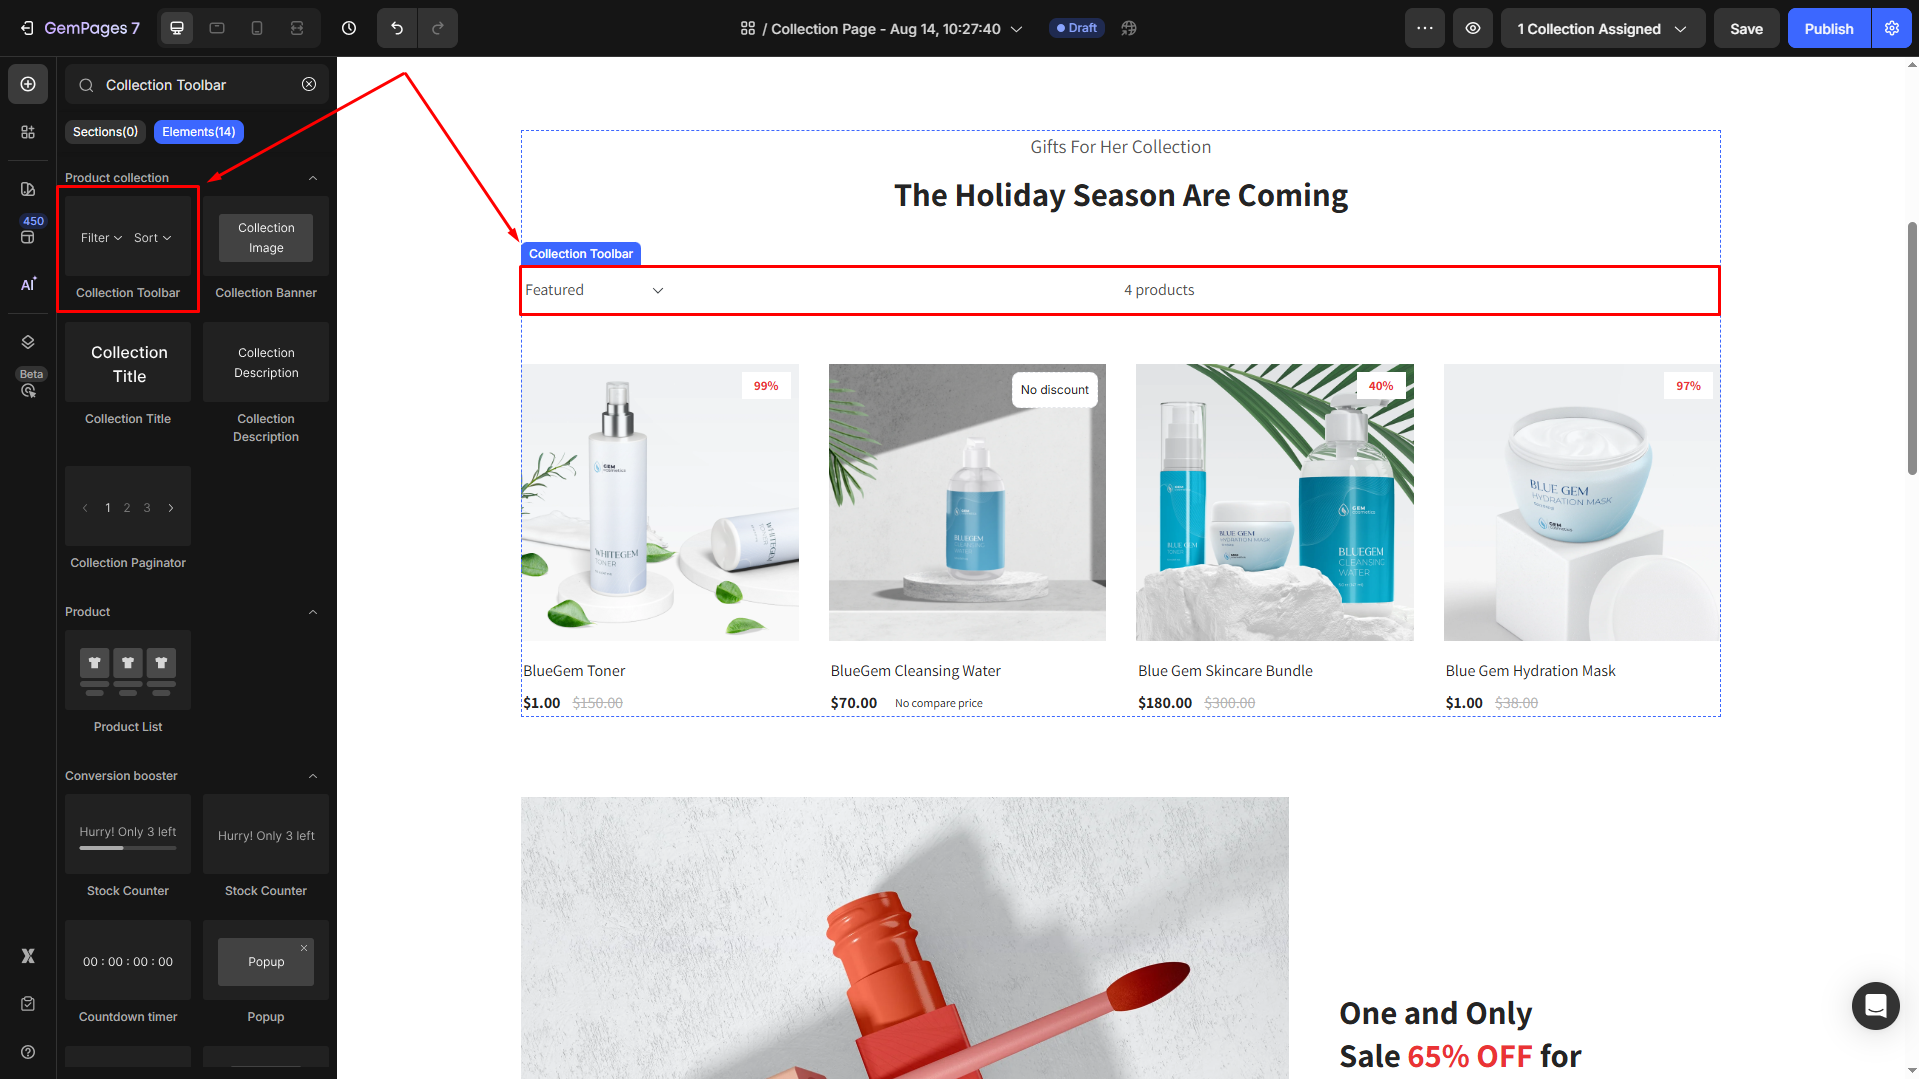This screenshot has width=1919, height=1079.
Task: Open the page settings gear icon
Action: click(x=1892, y=28)
